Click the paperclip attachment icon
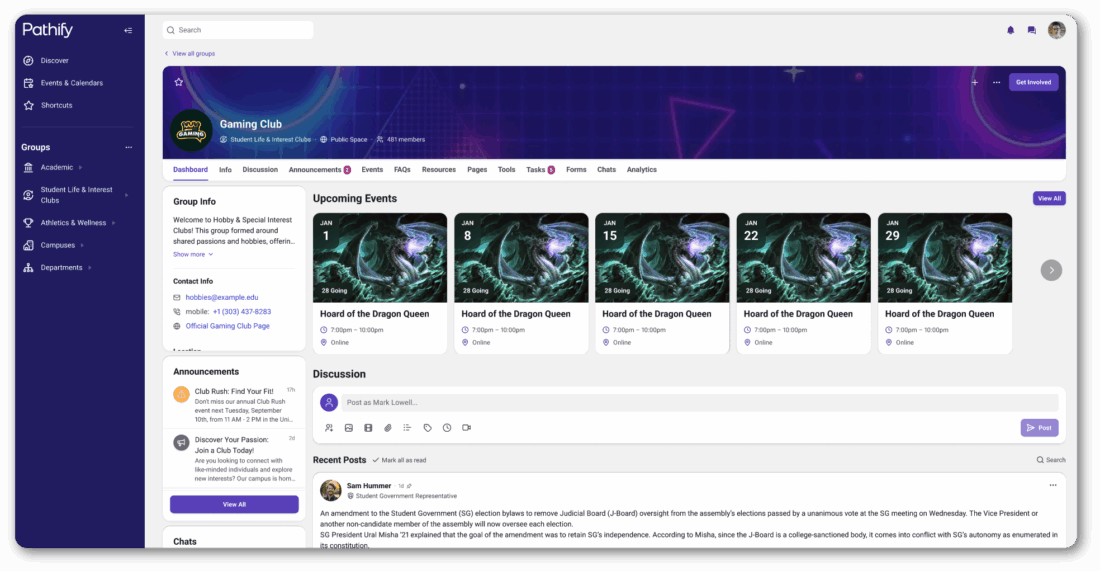This screenshot has height=571, width=1100. click(388, 428)
